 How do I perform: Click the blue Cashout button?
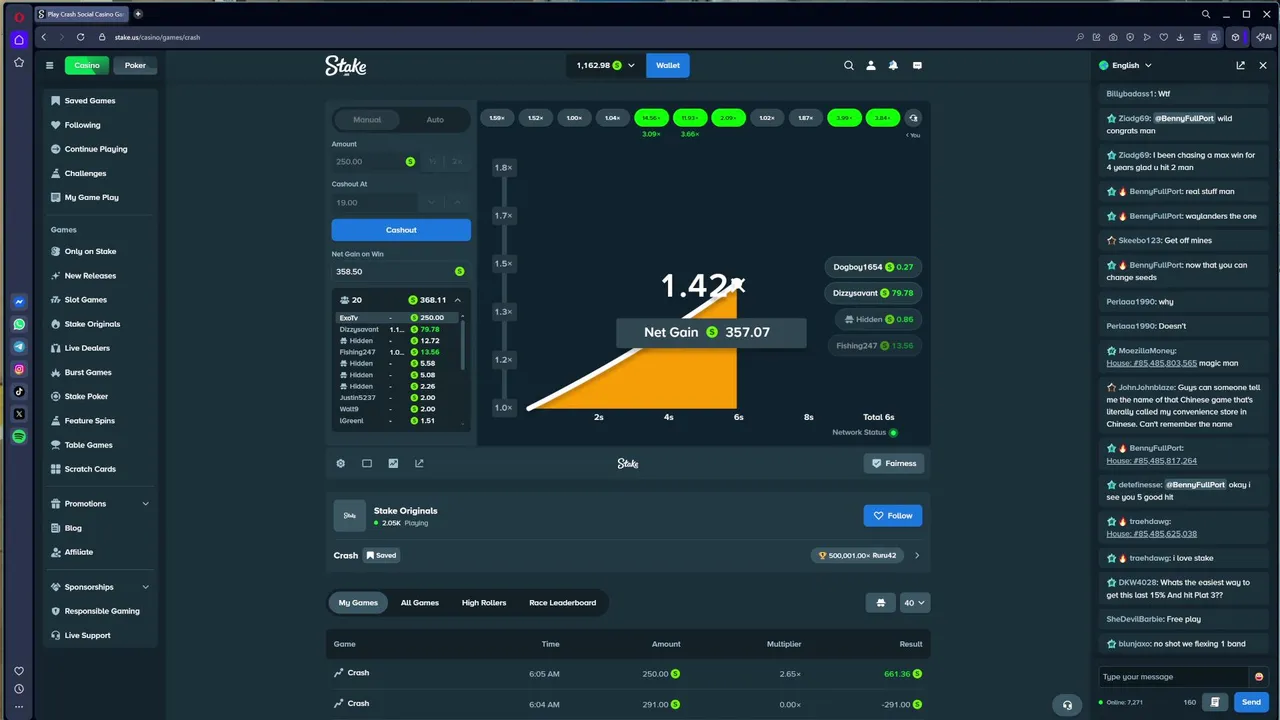[x=401, y=230]
